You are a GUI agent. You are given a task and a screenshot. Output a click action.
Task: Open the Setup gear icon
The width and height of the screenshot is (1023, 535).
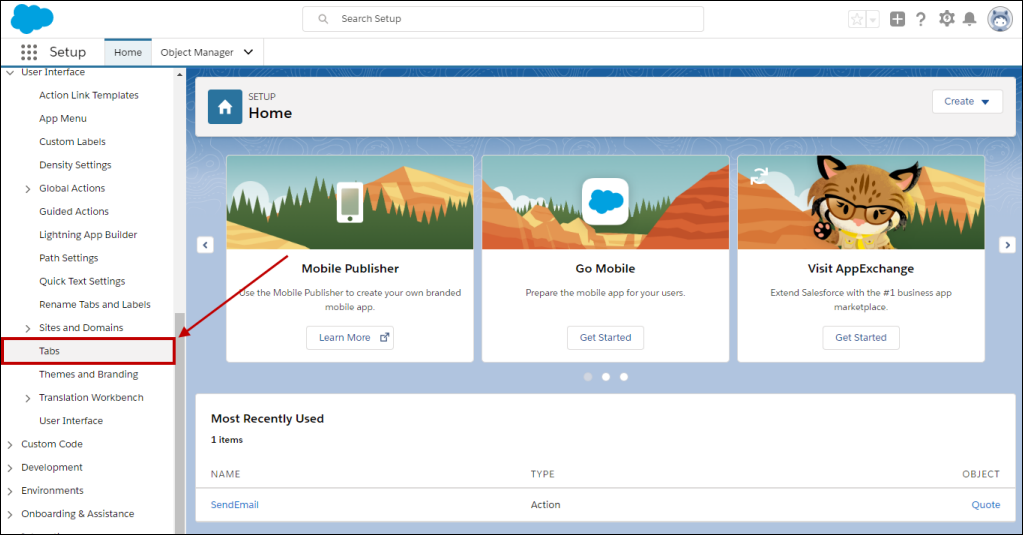click(x=947, y=19)
